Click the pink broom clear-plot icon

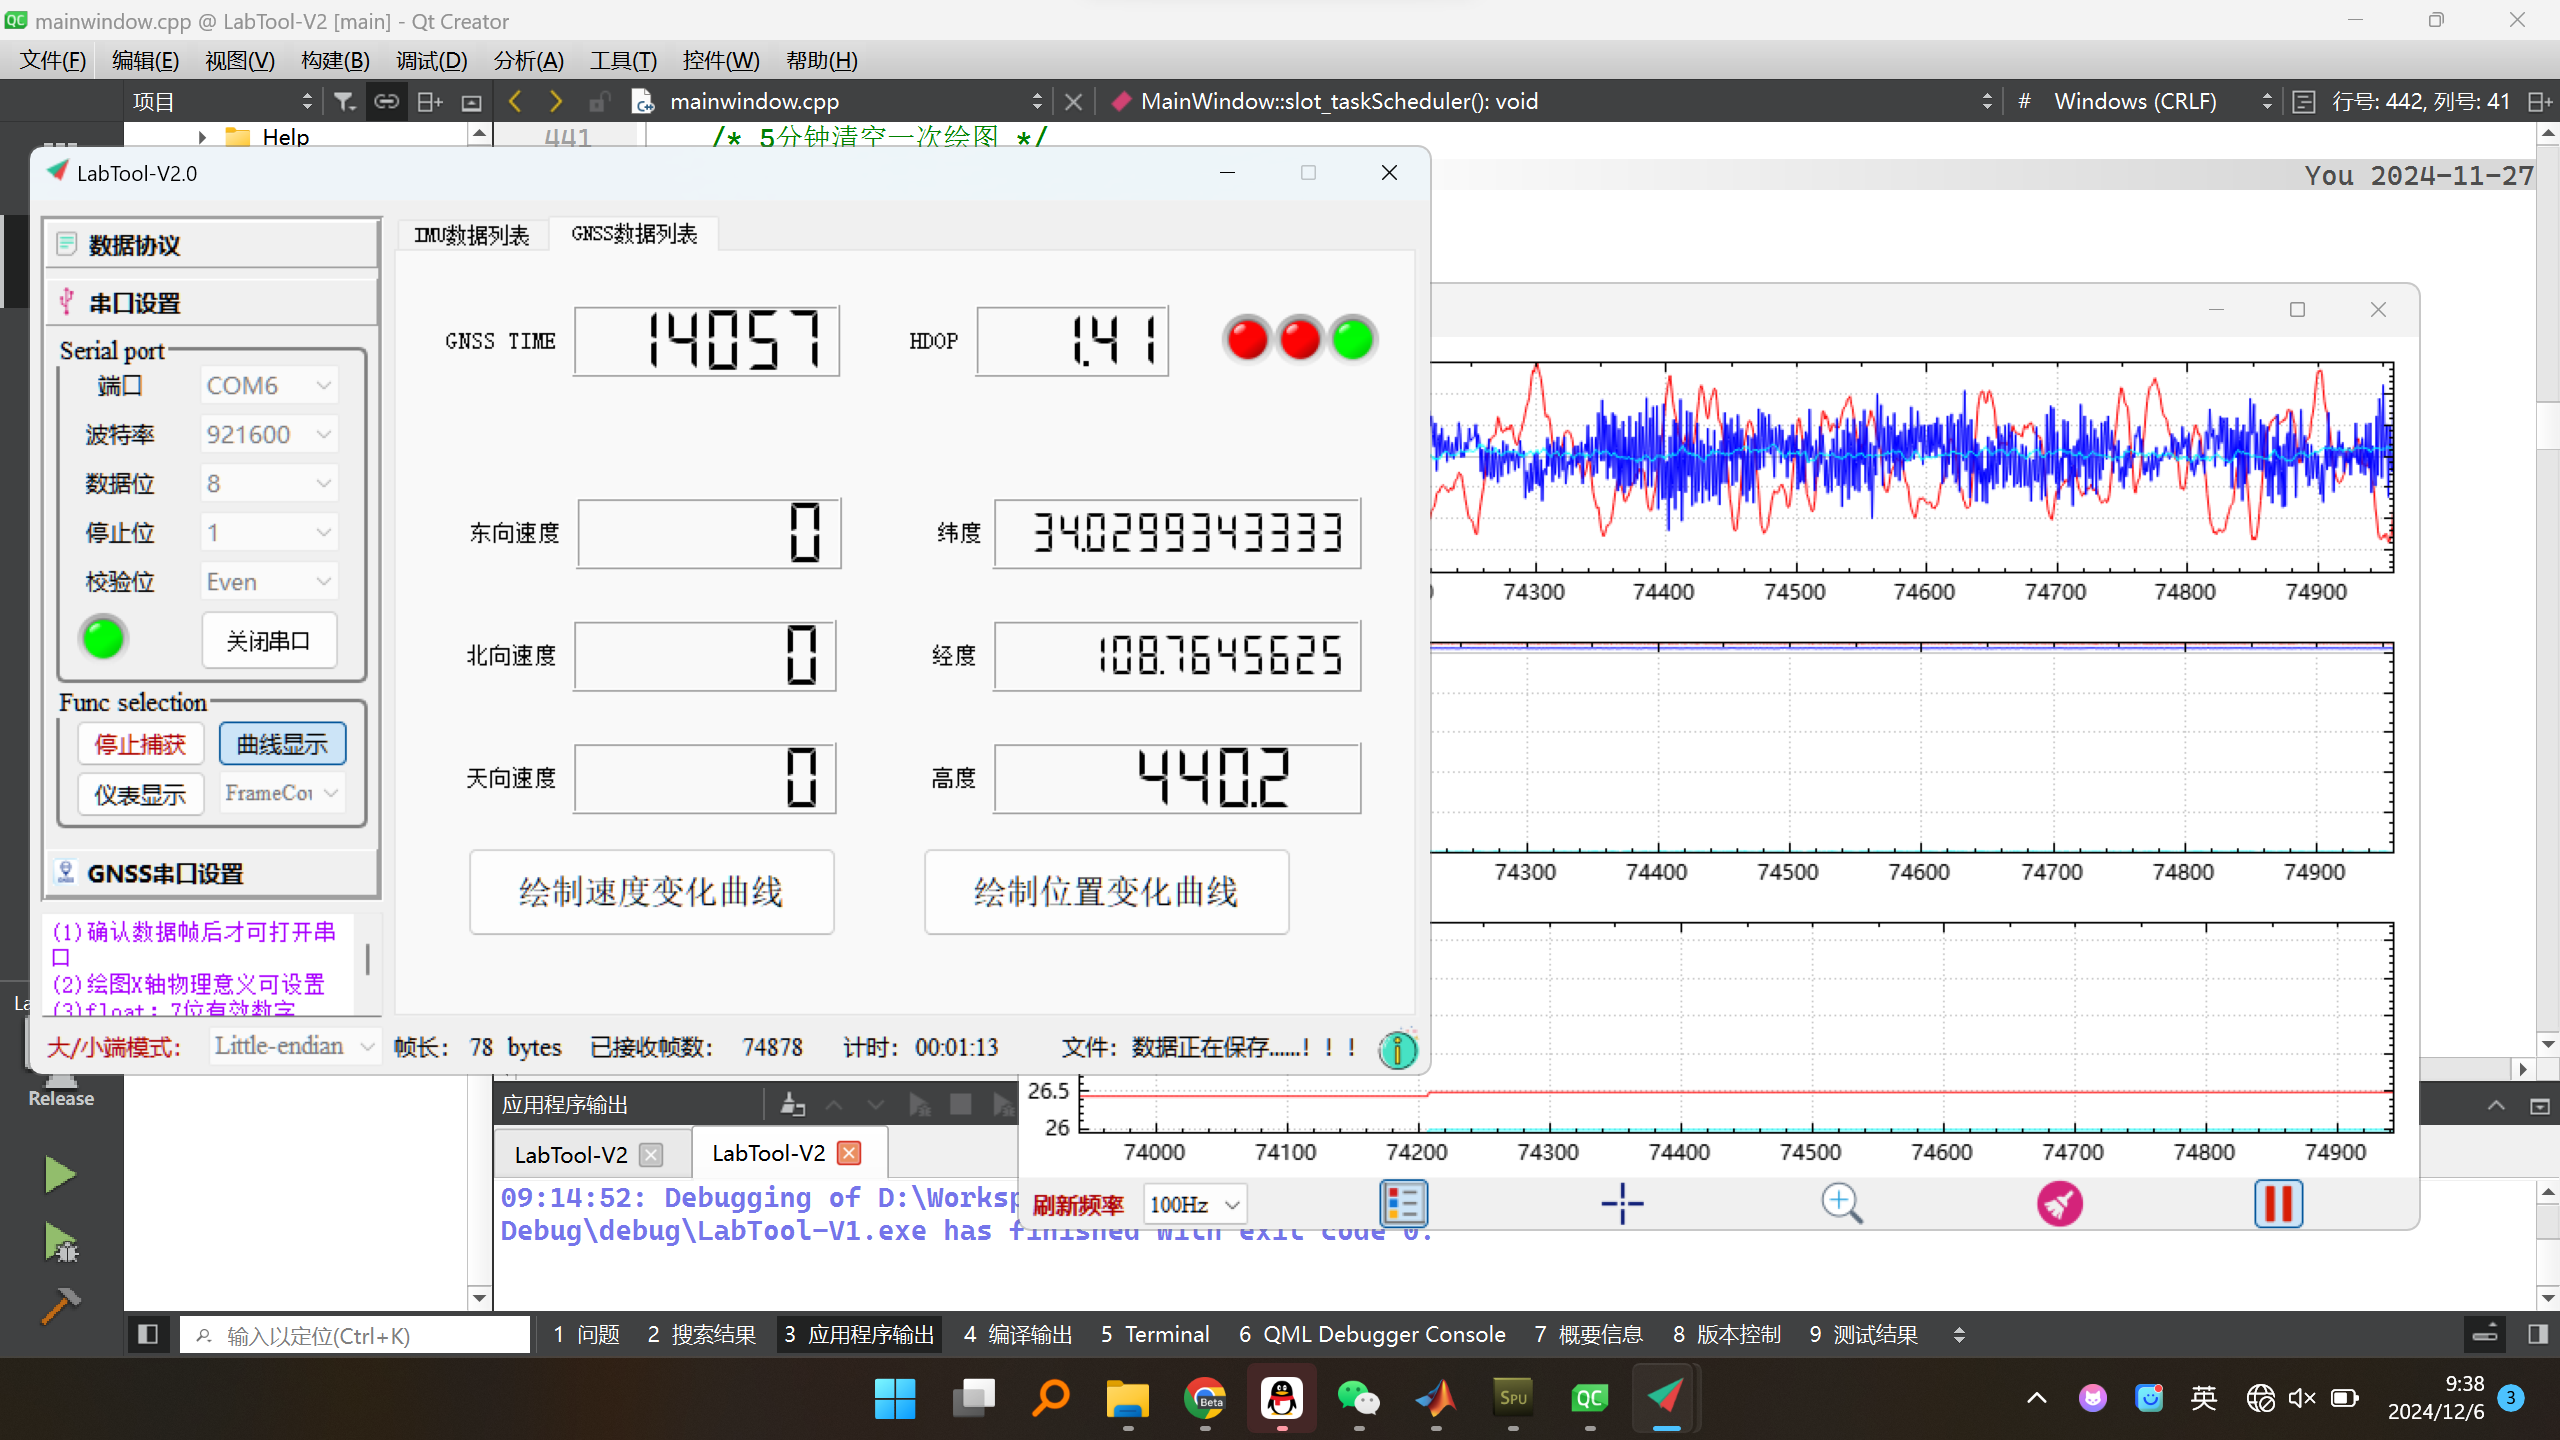coord(2060,1203)
